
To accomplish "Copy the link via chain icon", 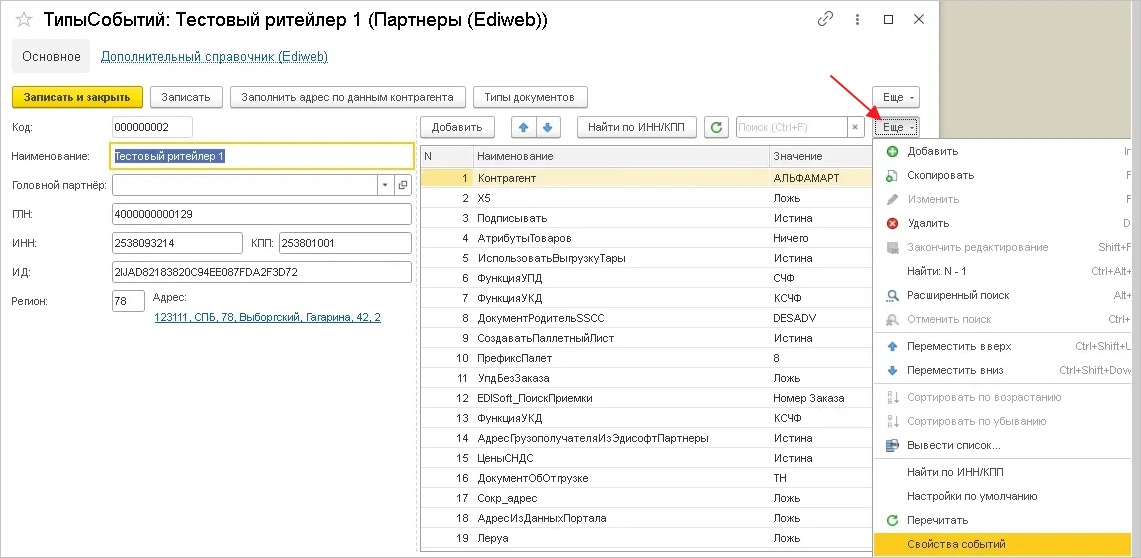I will click(825, 19).
